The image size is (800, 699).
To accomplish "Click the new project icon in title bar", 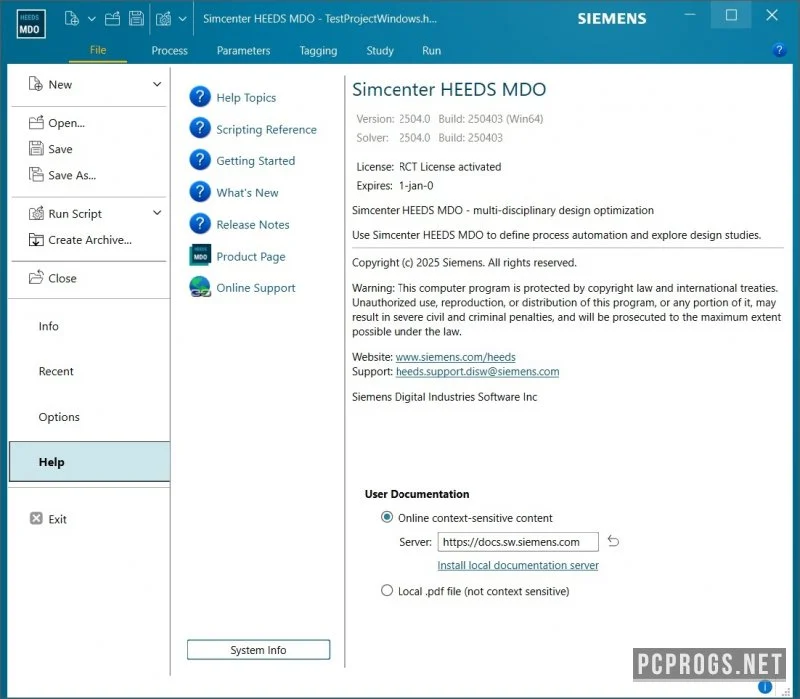I will point(71,19).
